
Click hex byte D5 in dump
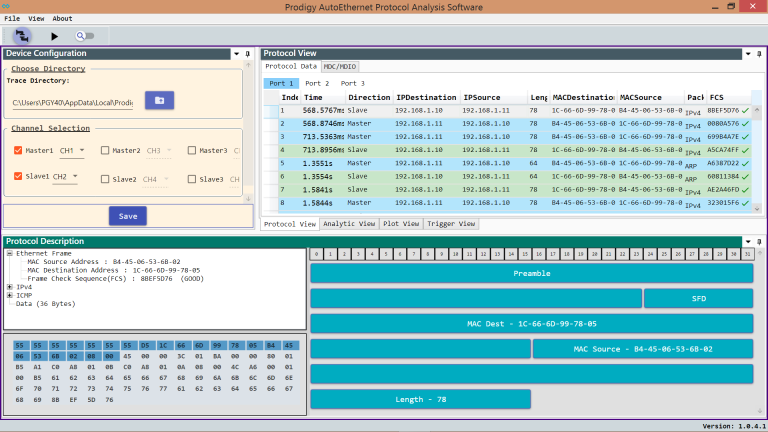(145, 345)
